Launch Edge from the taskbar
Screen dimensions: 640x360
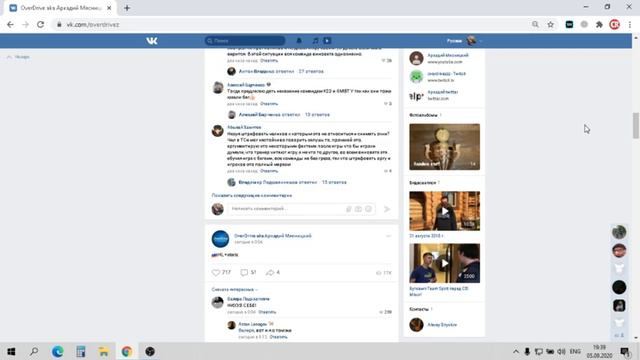click(58, 351)
